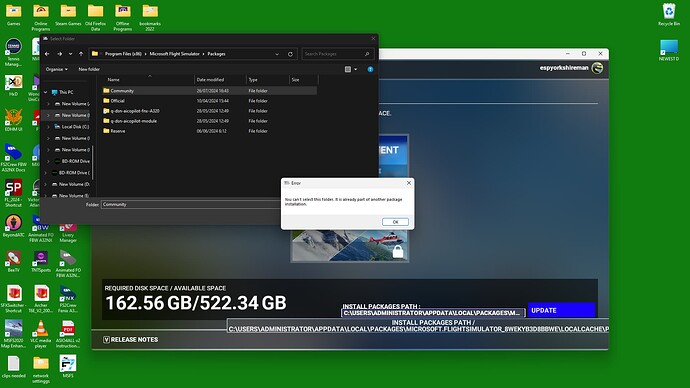Open the address bar history dropdown

click(277, 54)
